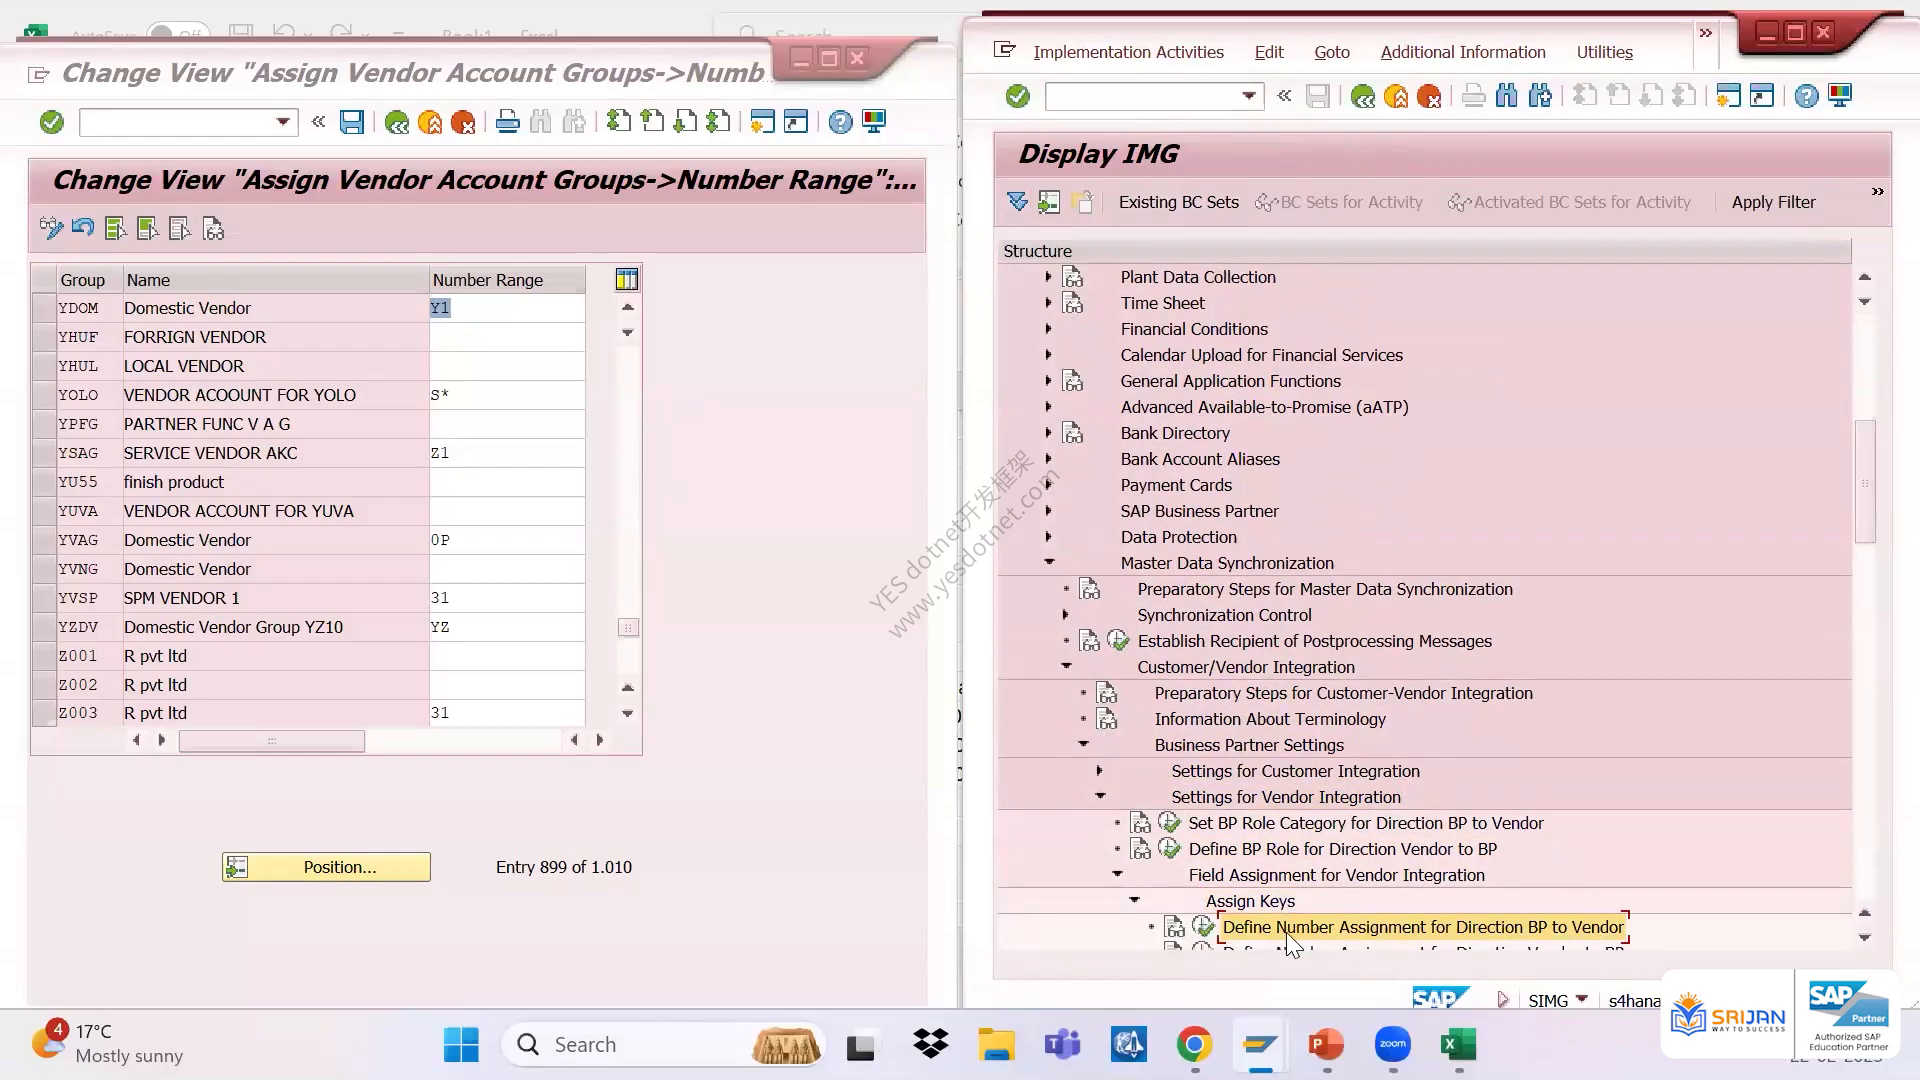Click Expand All icon in Display IMG
The image size is (1920, 1080).
(x=1017, y=202)
